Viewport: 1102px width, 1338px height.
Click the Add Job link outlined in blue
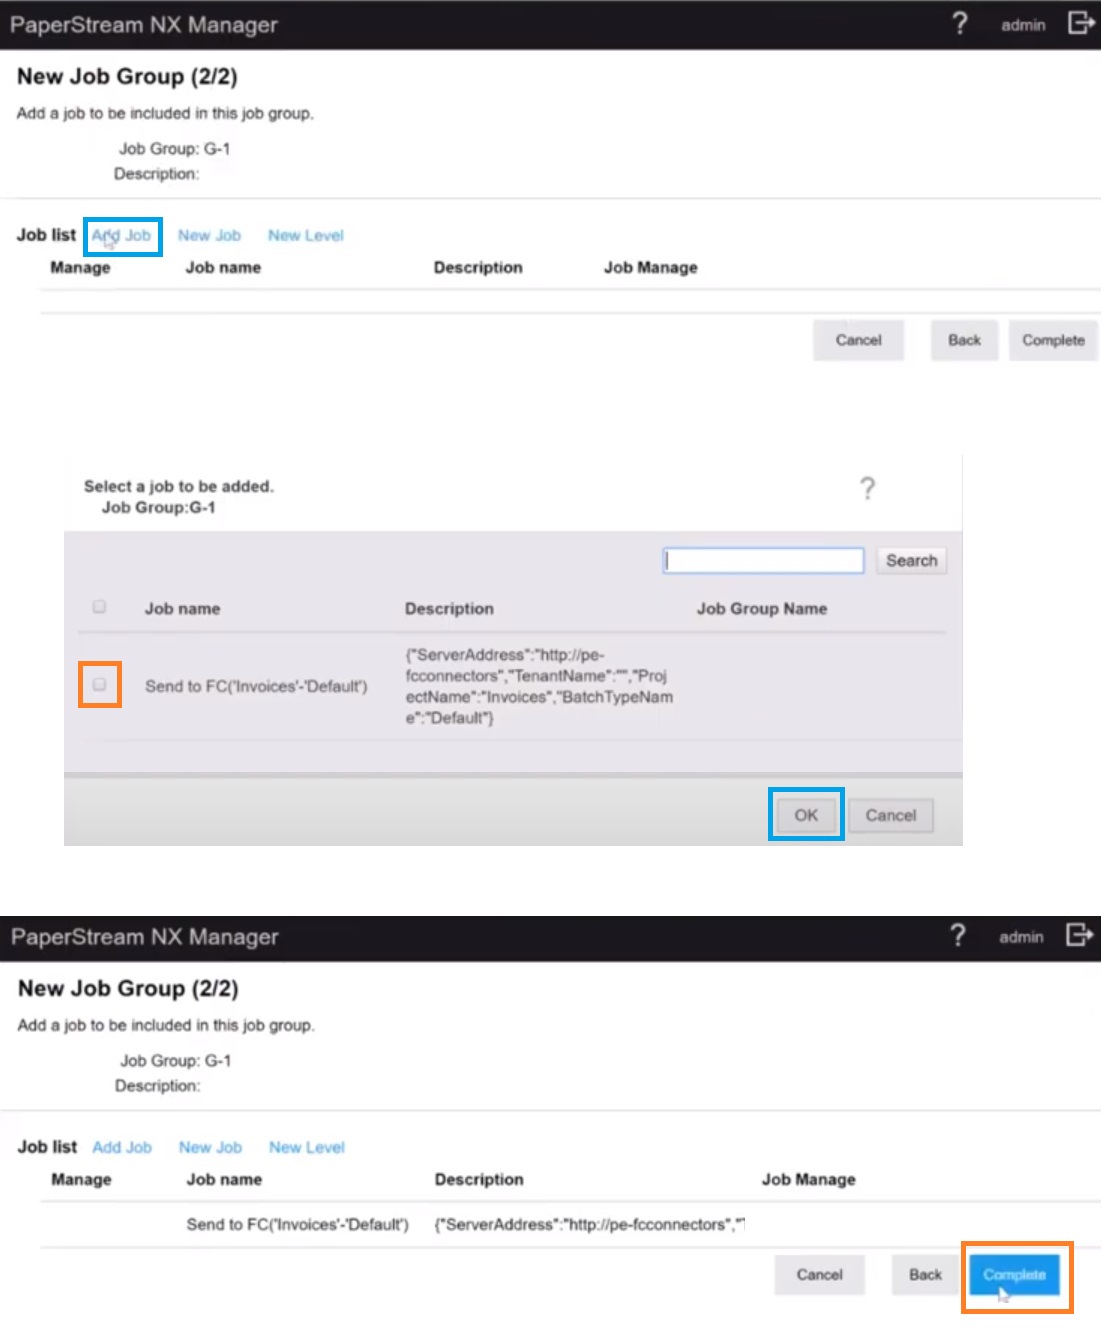pos(122,236)
